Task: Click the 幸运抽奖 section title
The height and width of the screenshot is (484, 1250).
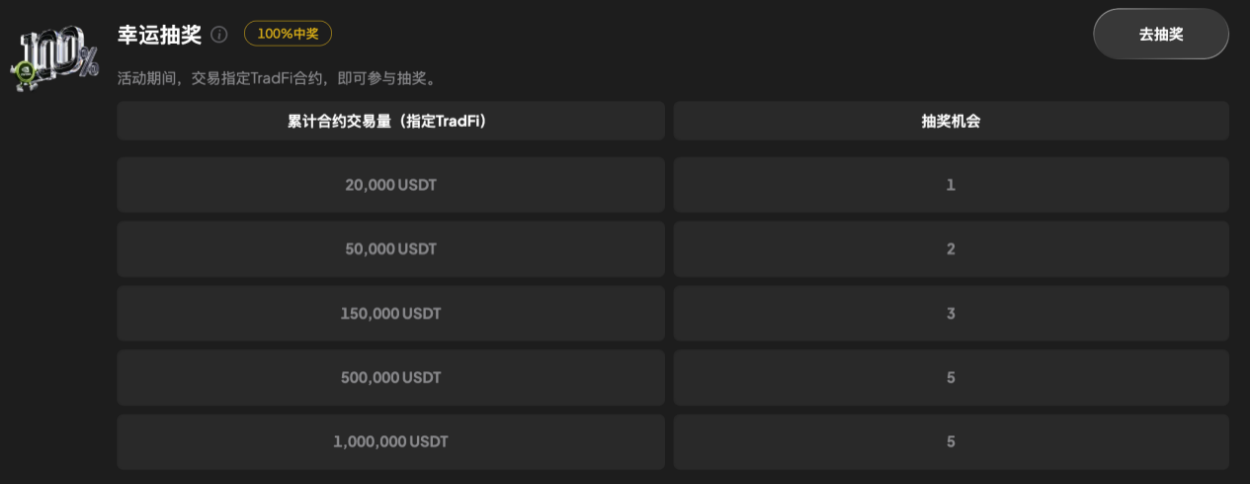Action: tap(159, 35)
